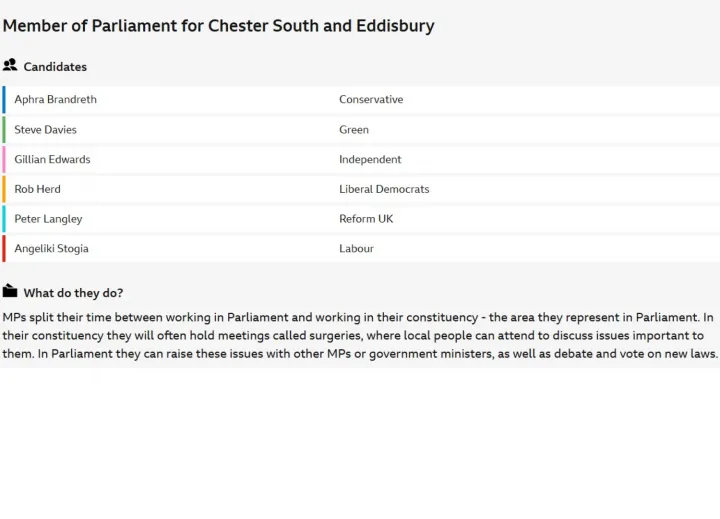
Task: Select candidate Aphra Brandreth
Action: [x=55, y=100]
